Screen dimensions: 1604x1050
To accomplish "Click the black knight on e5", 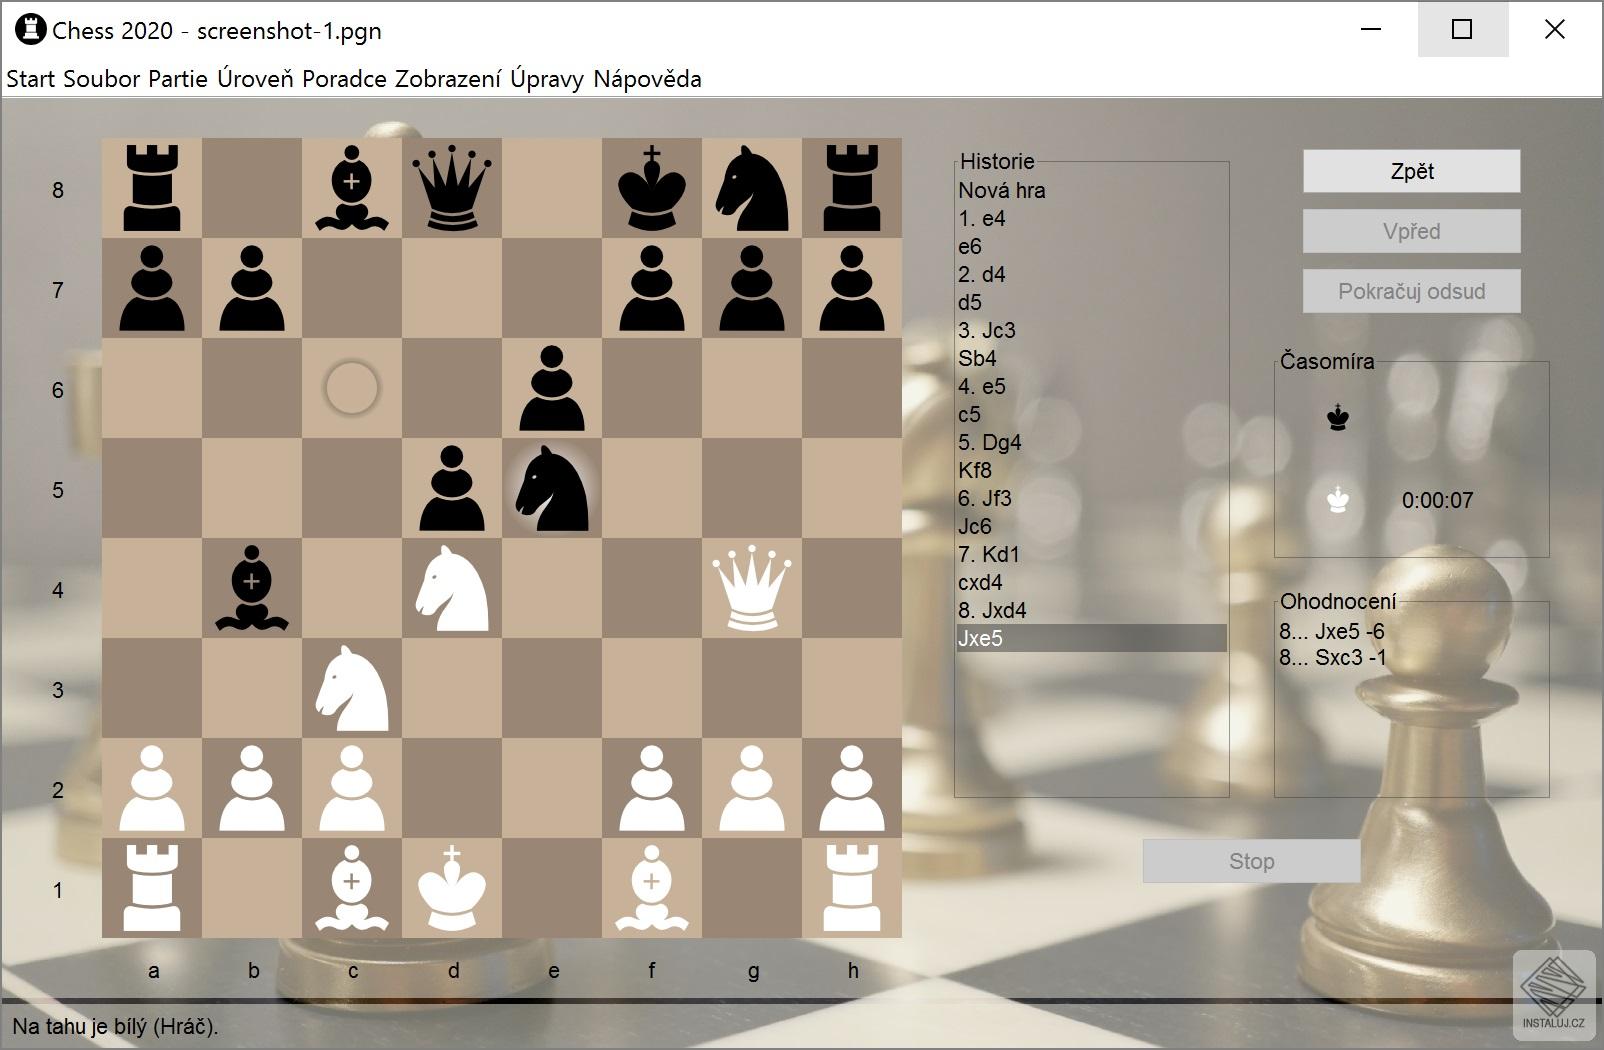I will click(x=552, y=490).
